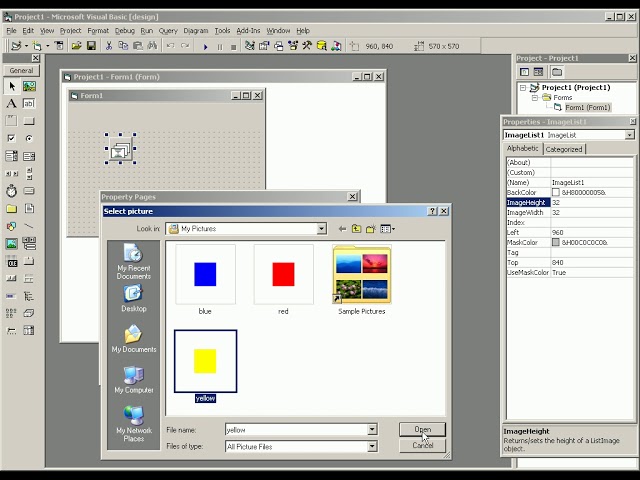Select the CheckBox control tool in toolbox
The width and height of the screenshot is (640, 480).
(x=11, y=138)
